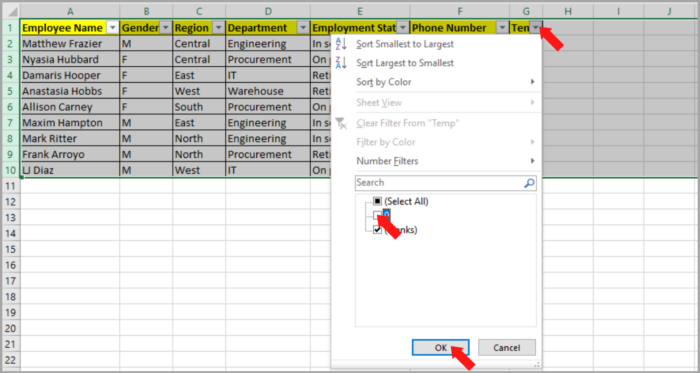Select cell Matthew Frazier

tap(70, 44)
